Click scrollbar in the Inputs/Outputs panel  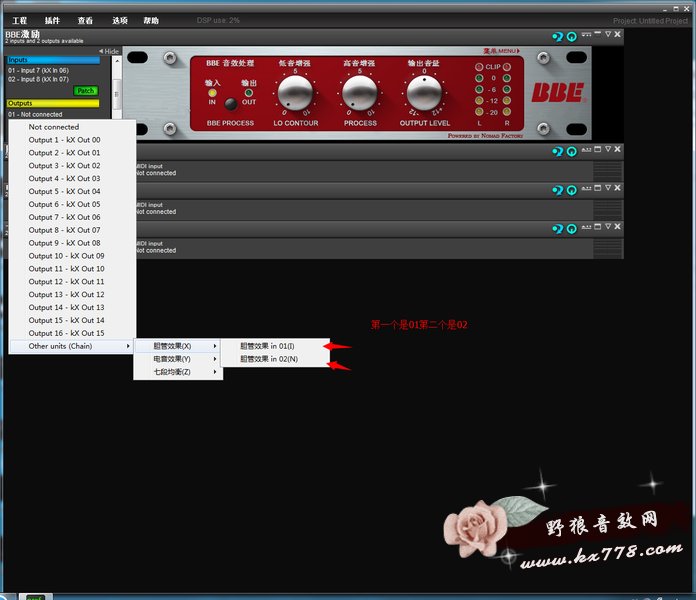[117, 93]
